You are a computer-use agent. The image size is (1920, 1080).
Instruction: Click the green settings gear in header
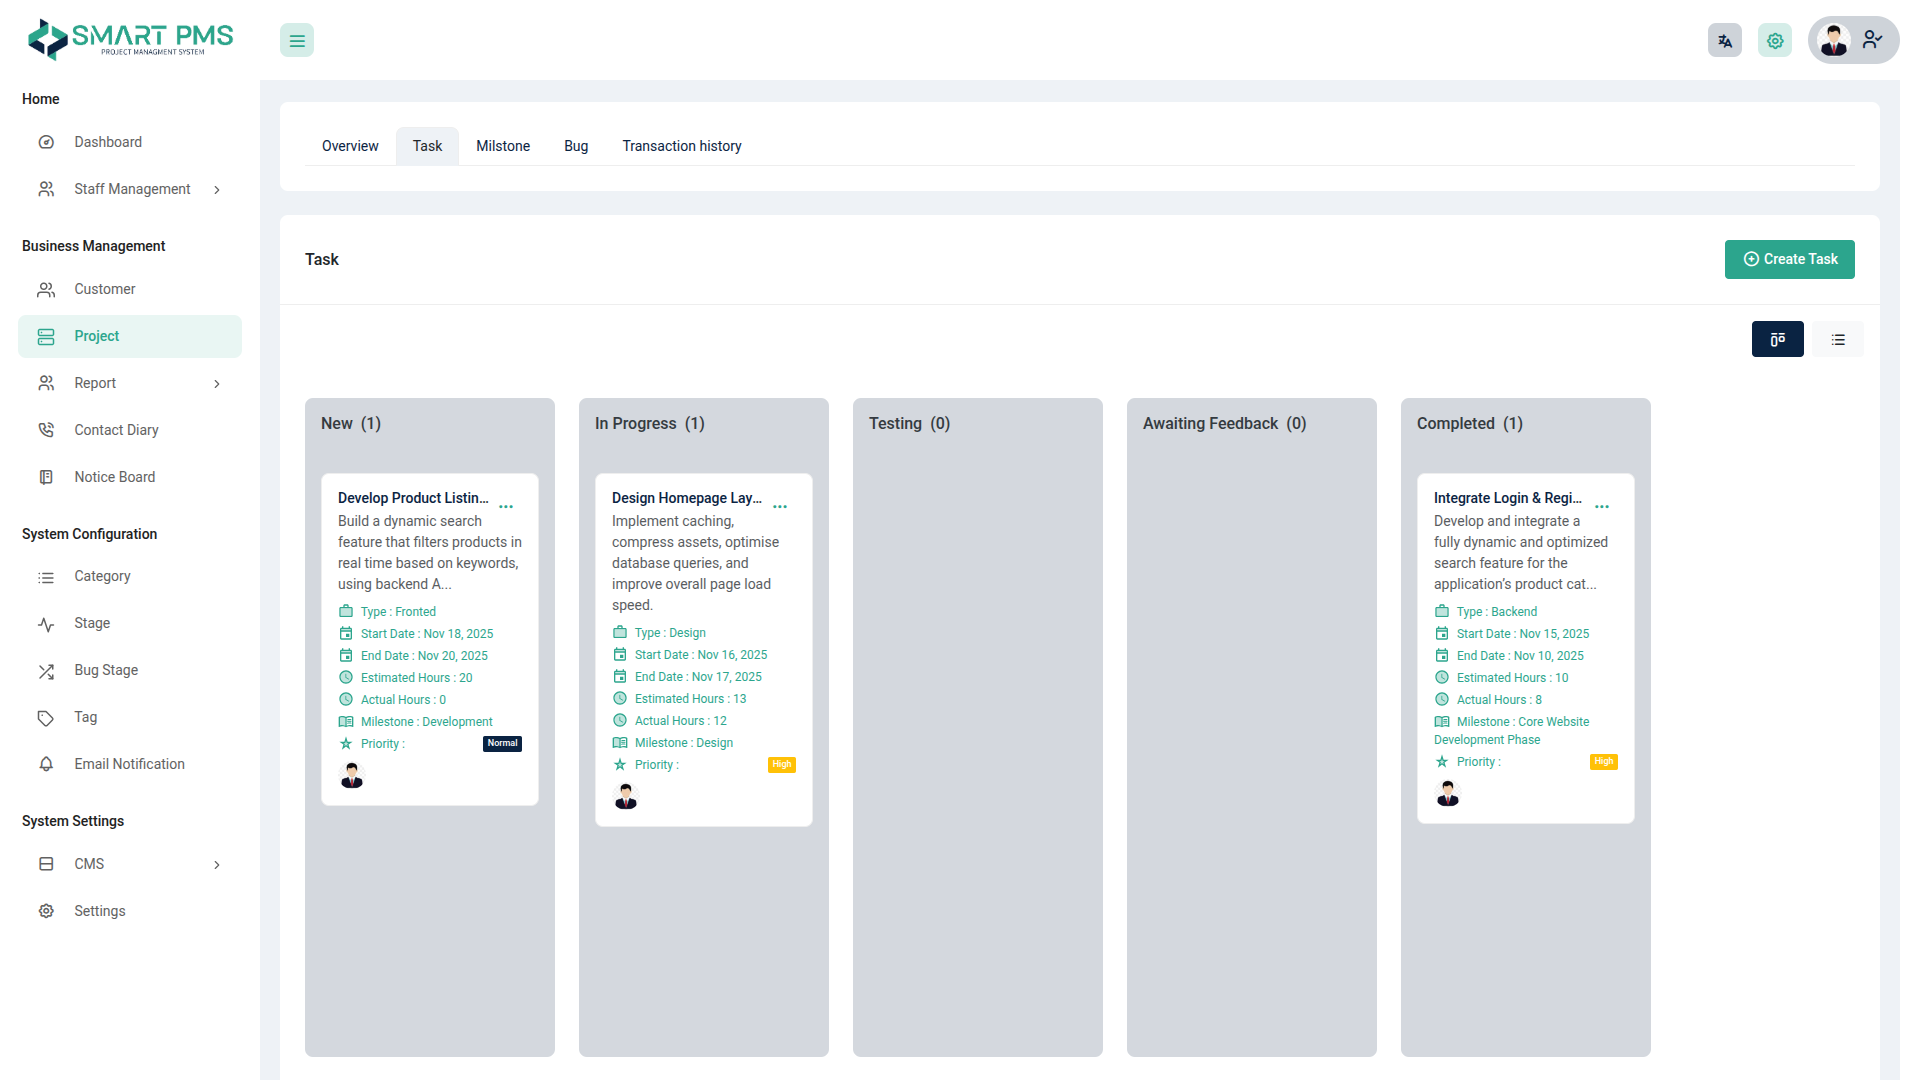[x=1775, y=41]
